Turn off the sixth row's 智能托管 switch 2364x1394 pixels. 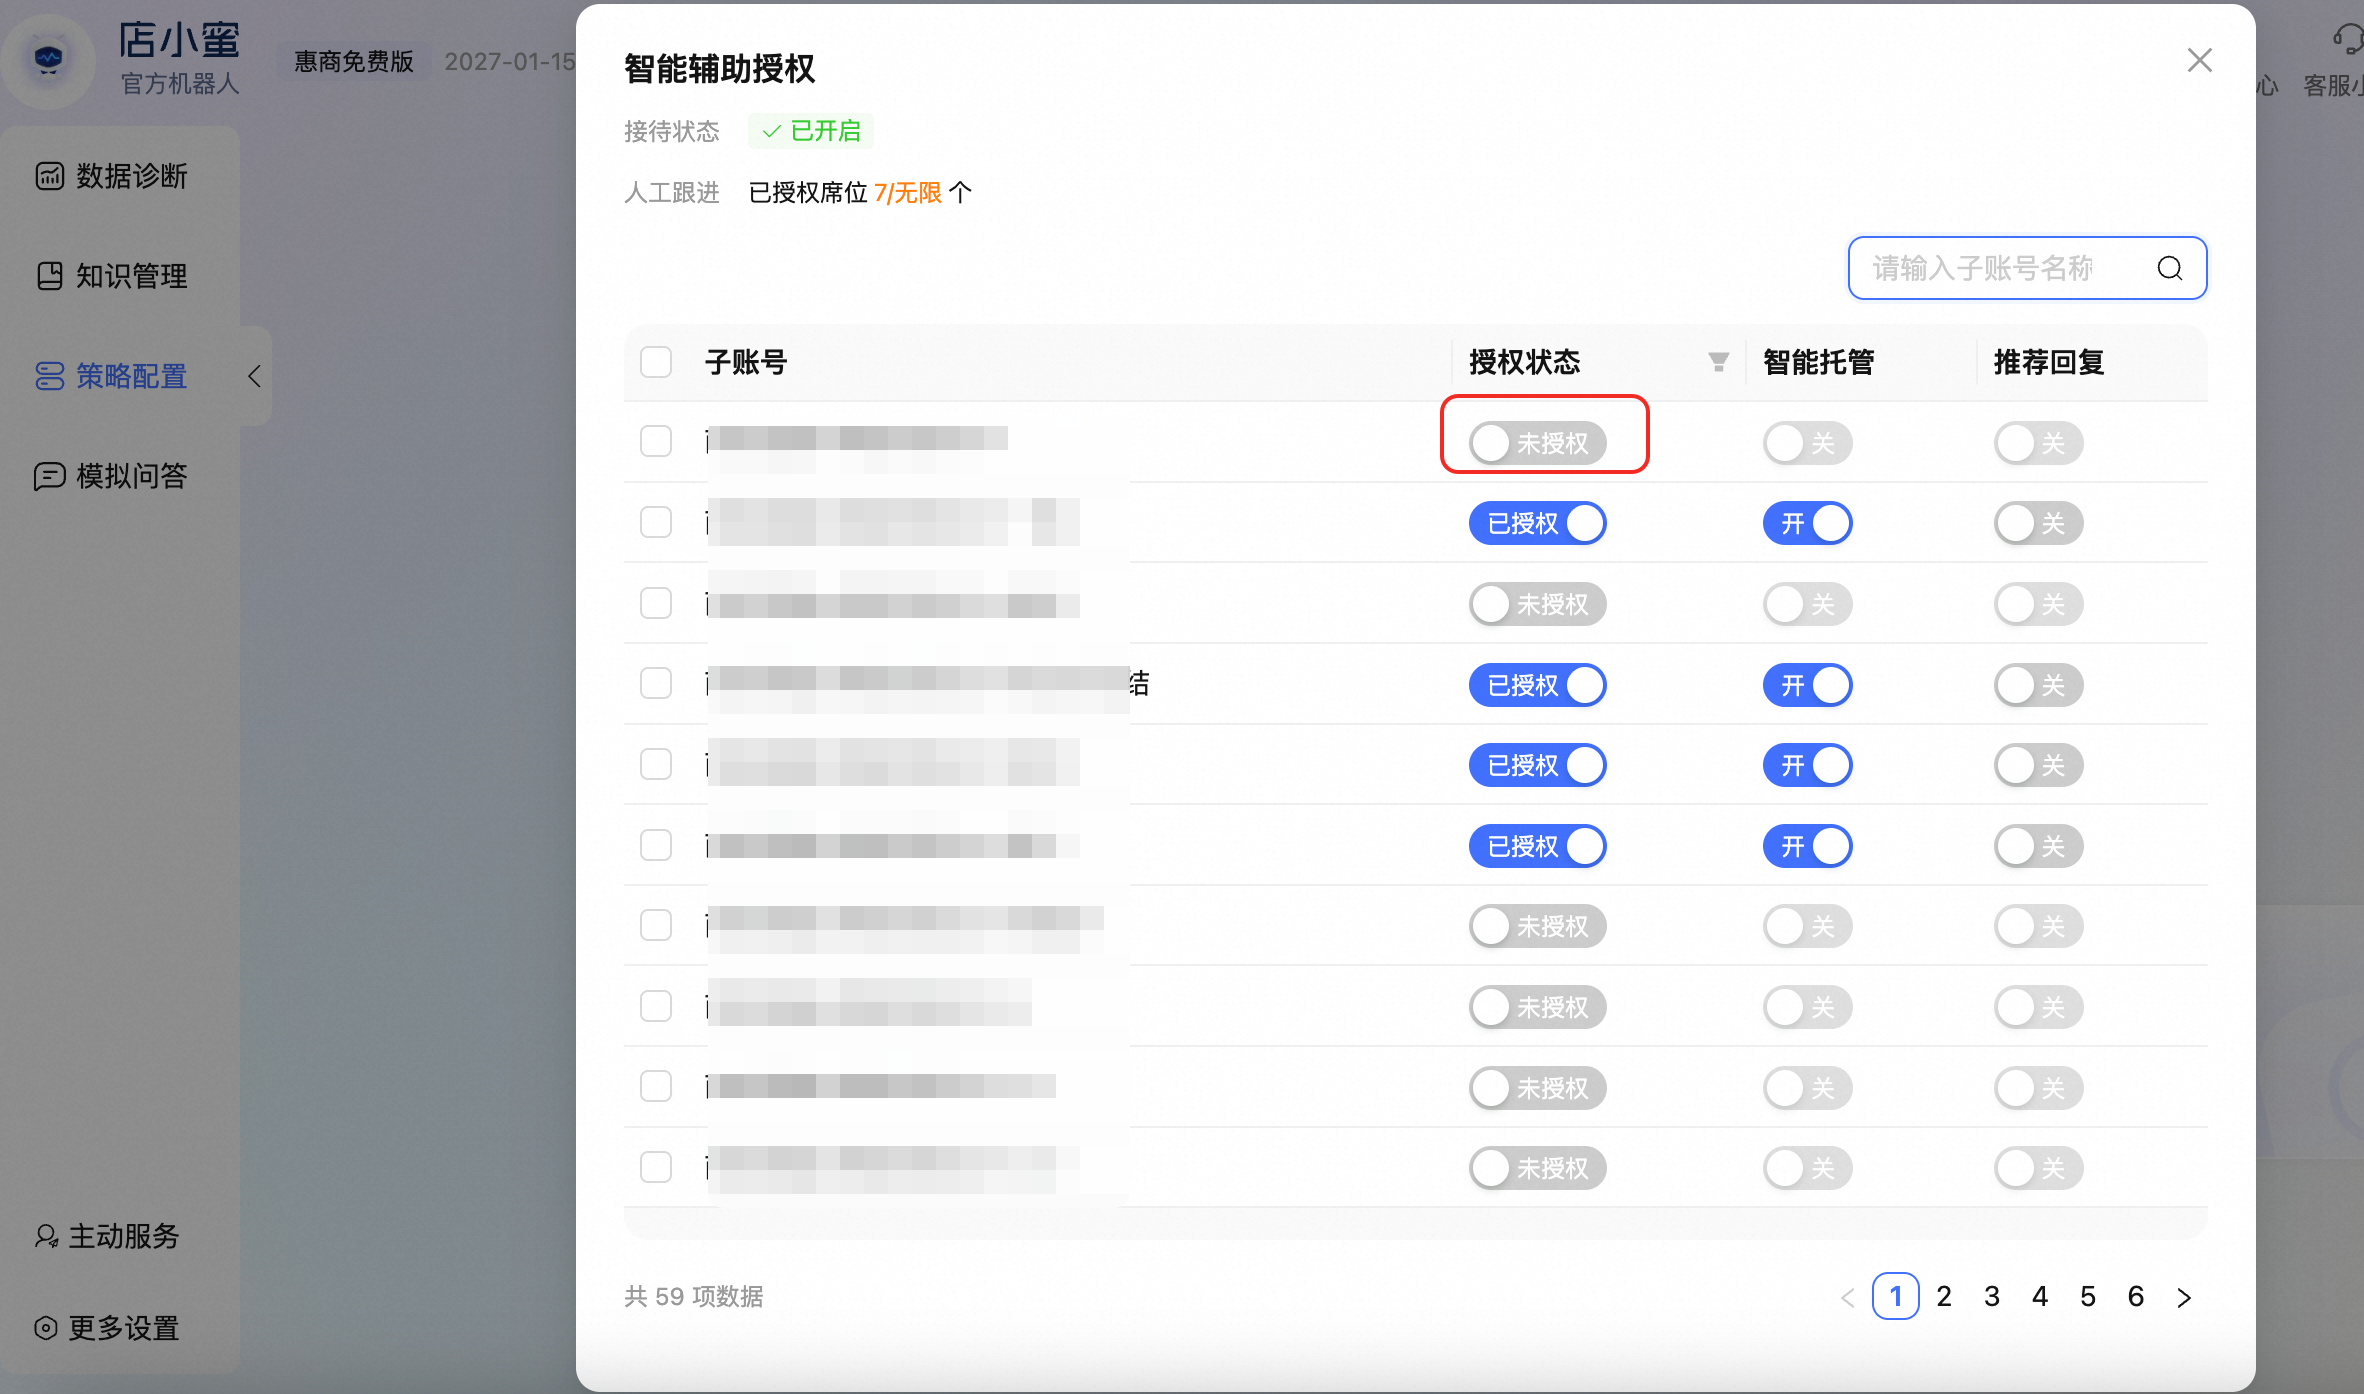click(1808, 846)
